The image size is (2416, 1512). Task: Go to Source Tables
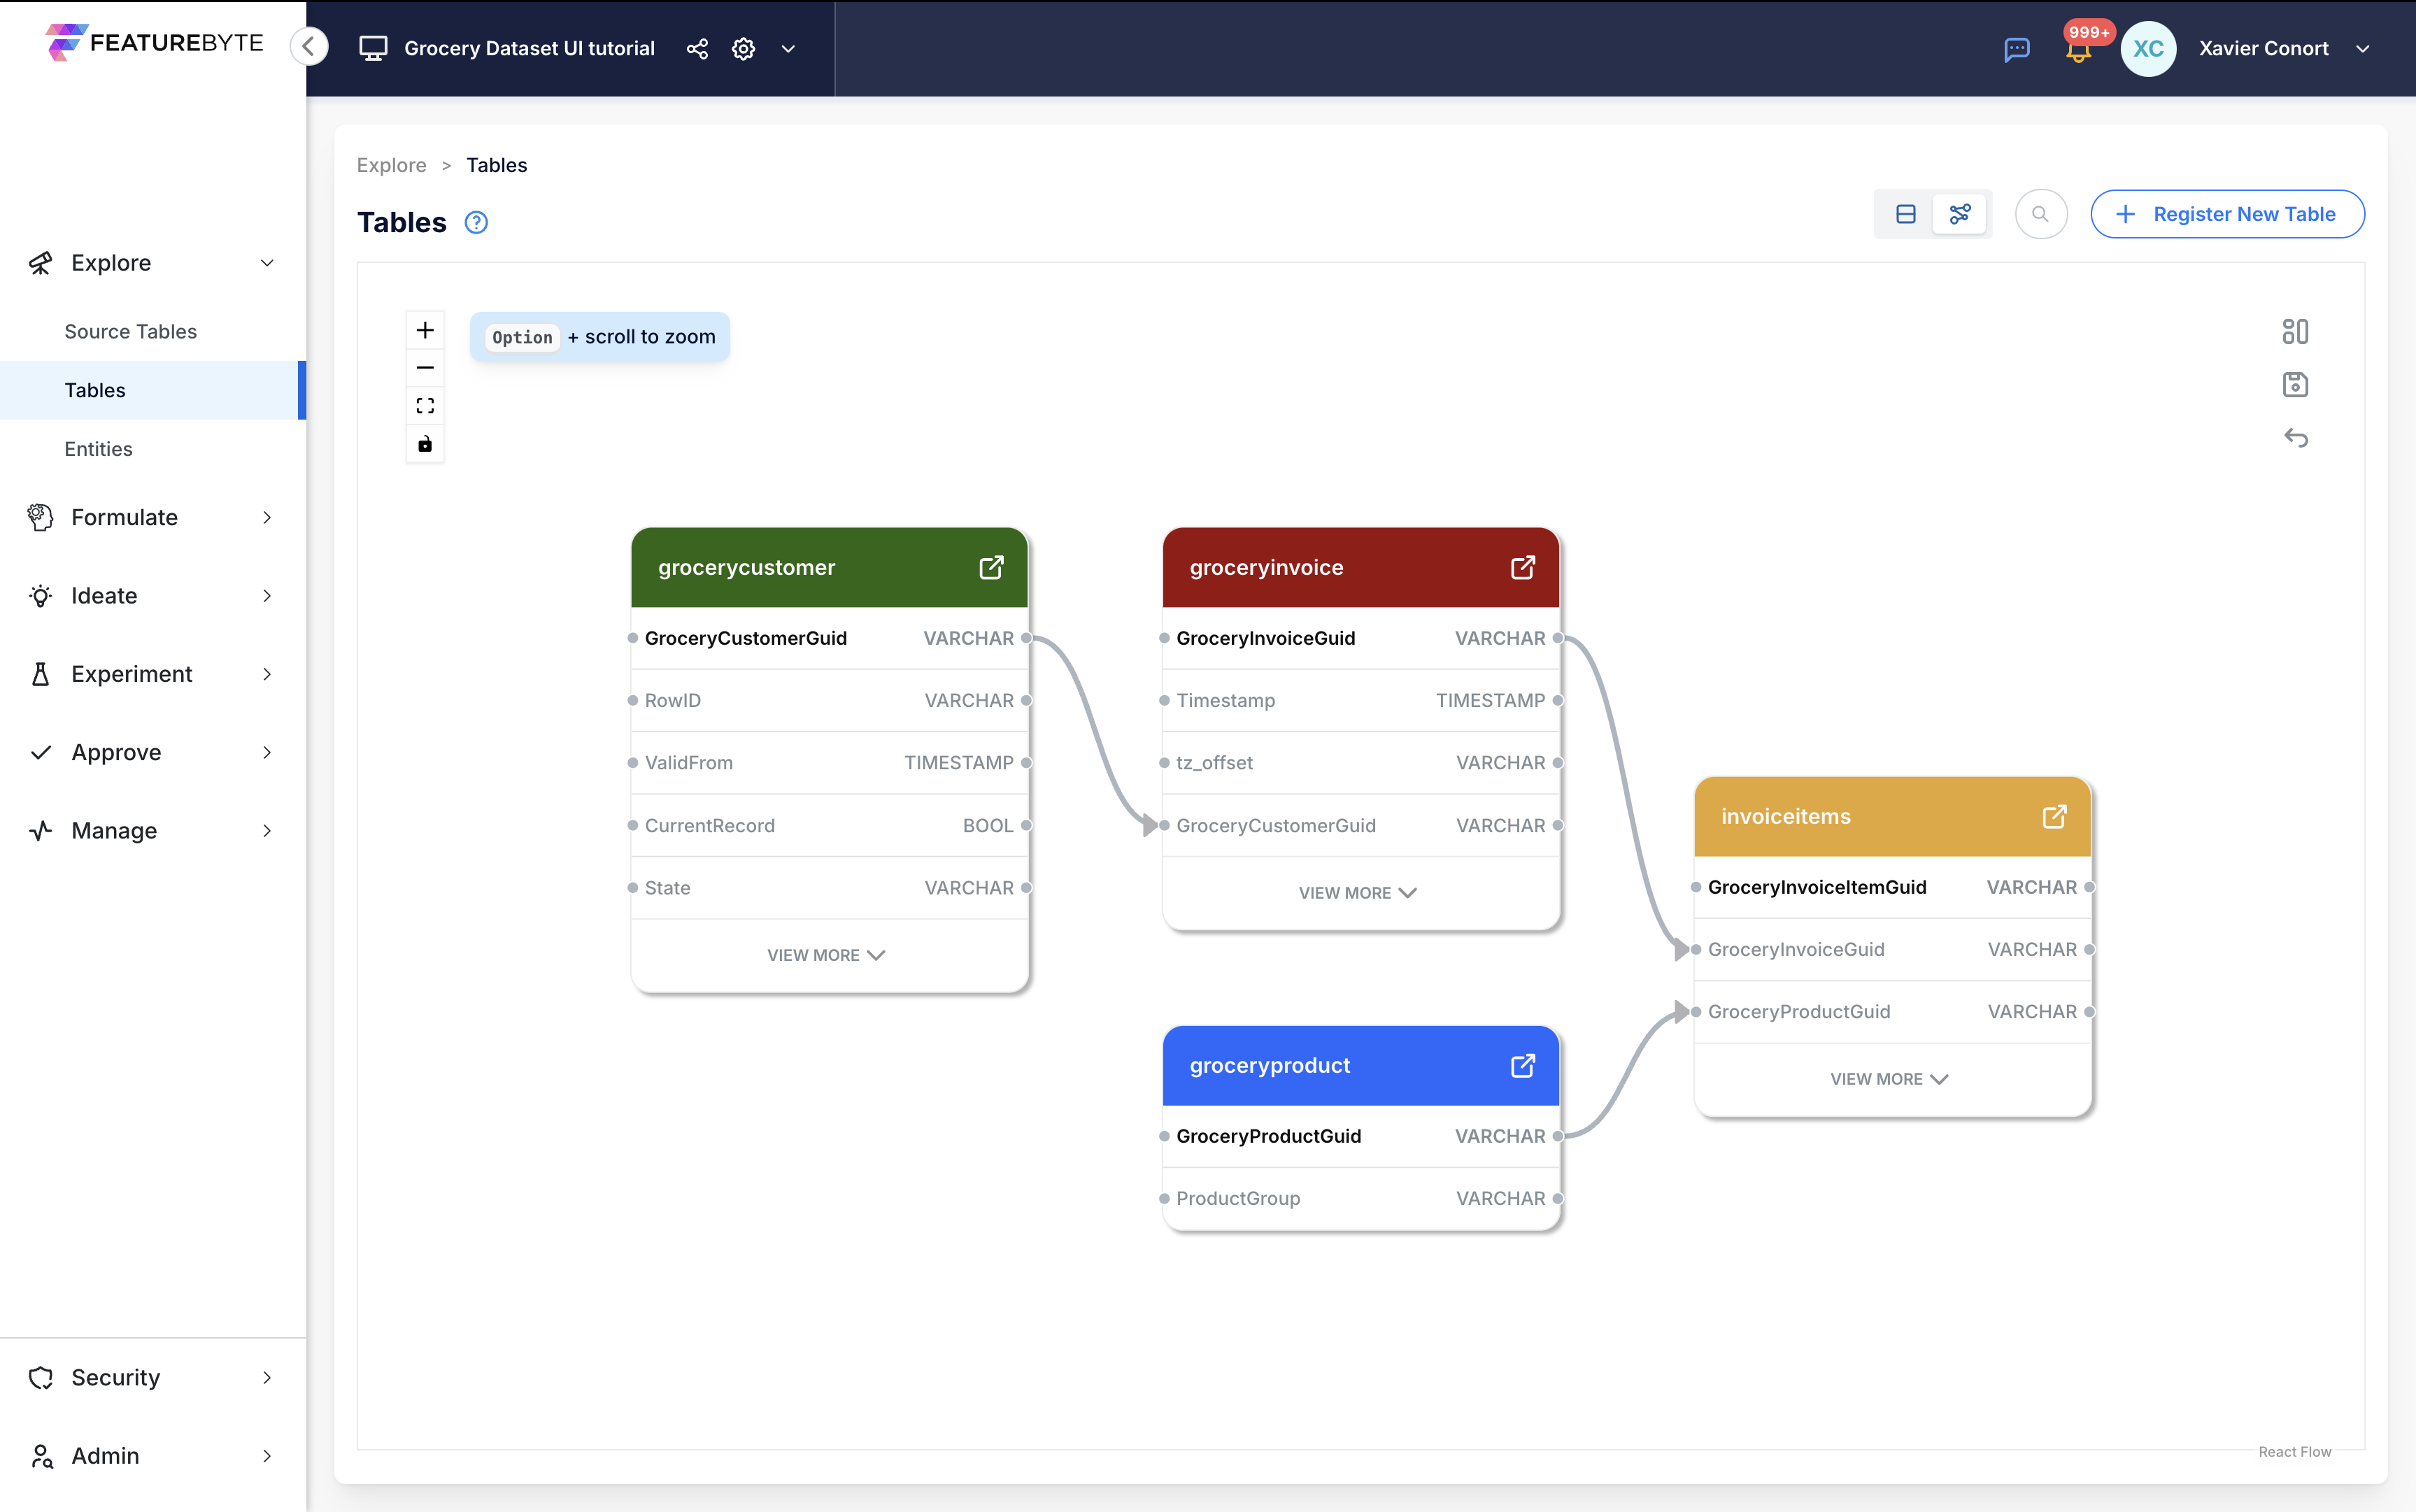(x=131, y=331)
